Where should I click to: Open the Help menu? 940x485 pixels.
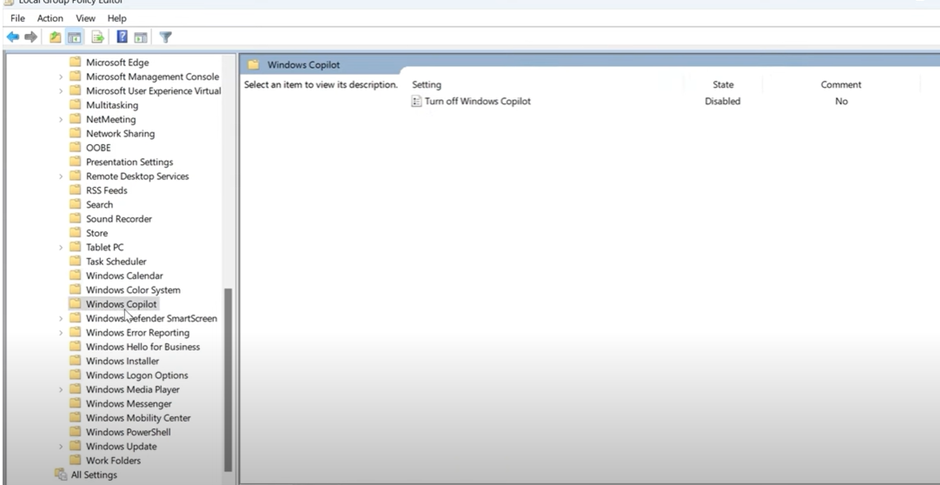click(x=117, y=19)
